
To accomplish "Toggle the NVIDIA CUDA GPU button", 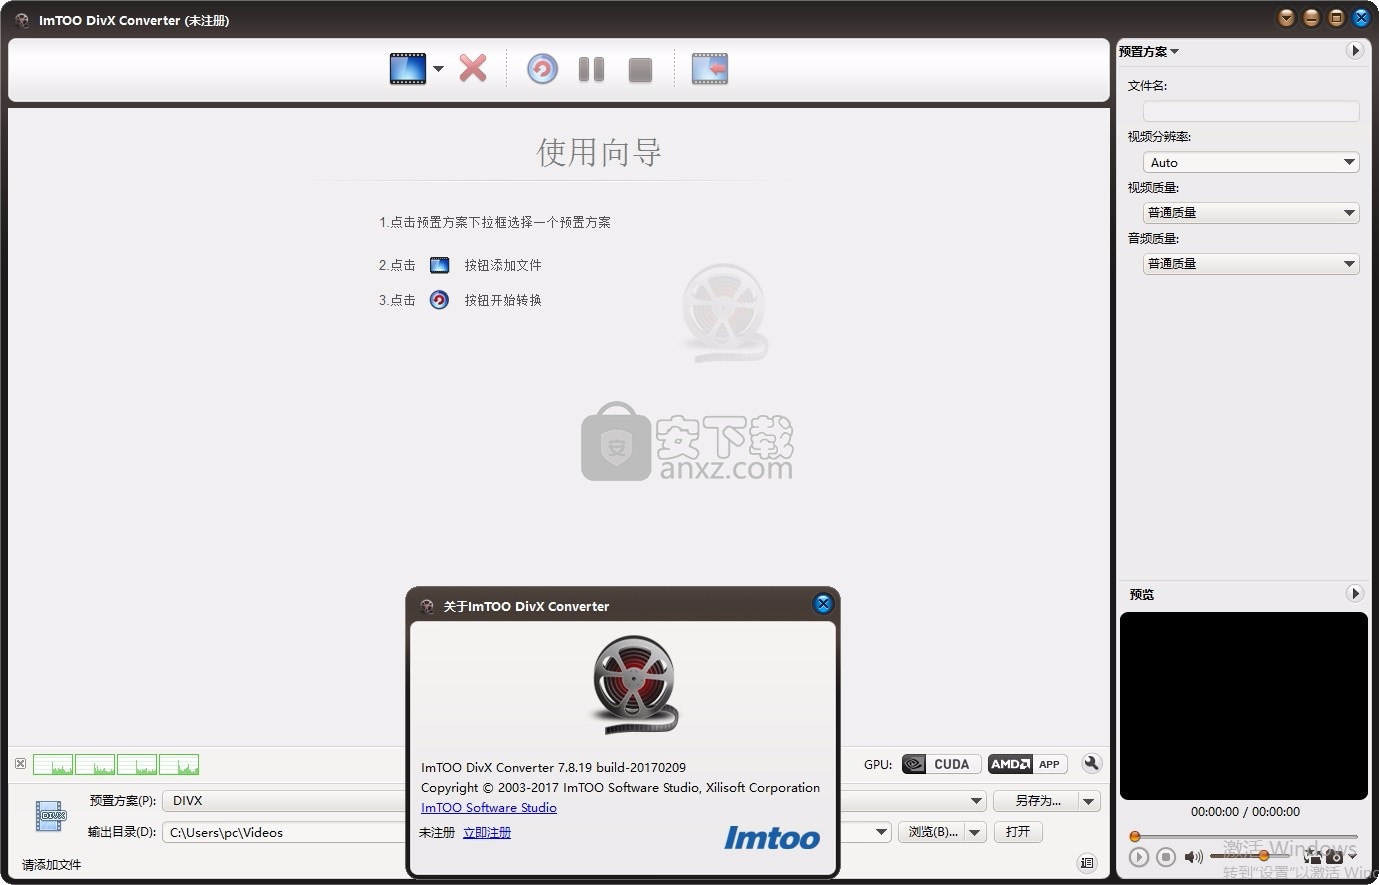I will pos(940,764).
